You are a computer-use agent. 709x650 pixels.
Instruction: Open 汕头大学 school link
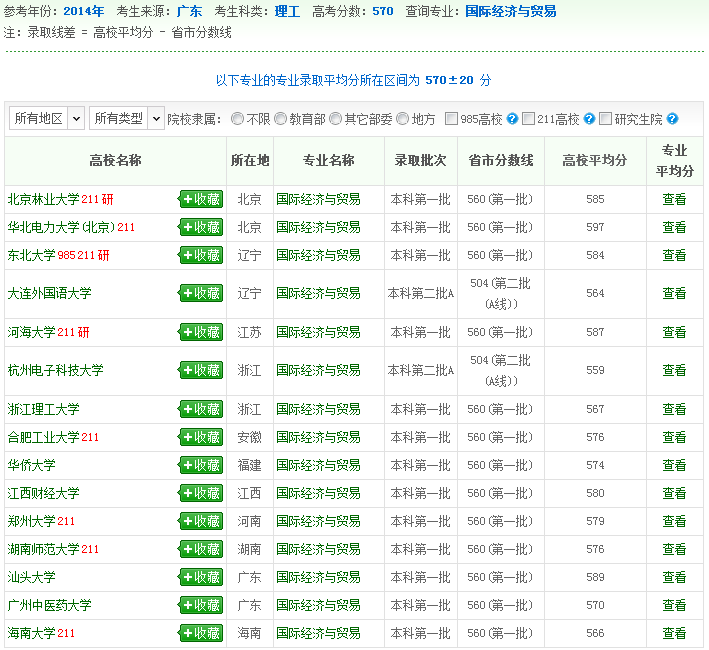31,577
